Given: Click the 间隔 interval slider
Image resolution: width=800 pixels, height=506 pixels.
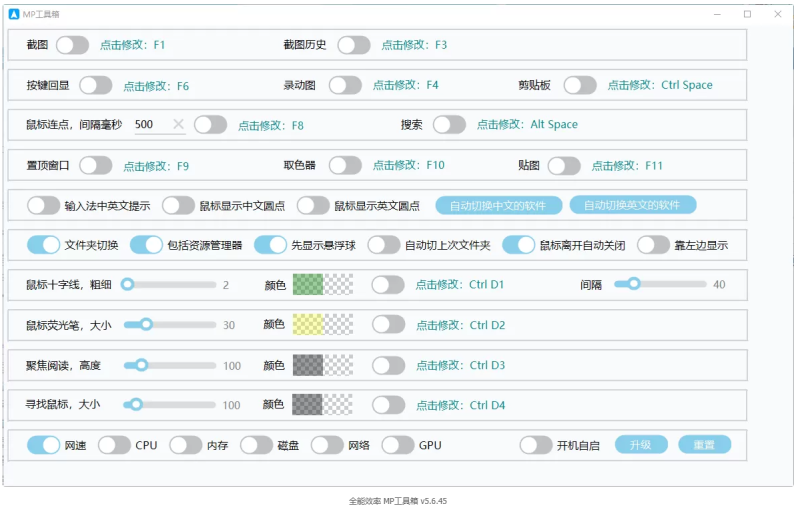Looking at the screenshot, I should pos(660,284).
